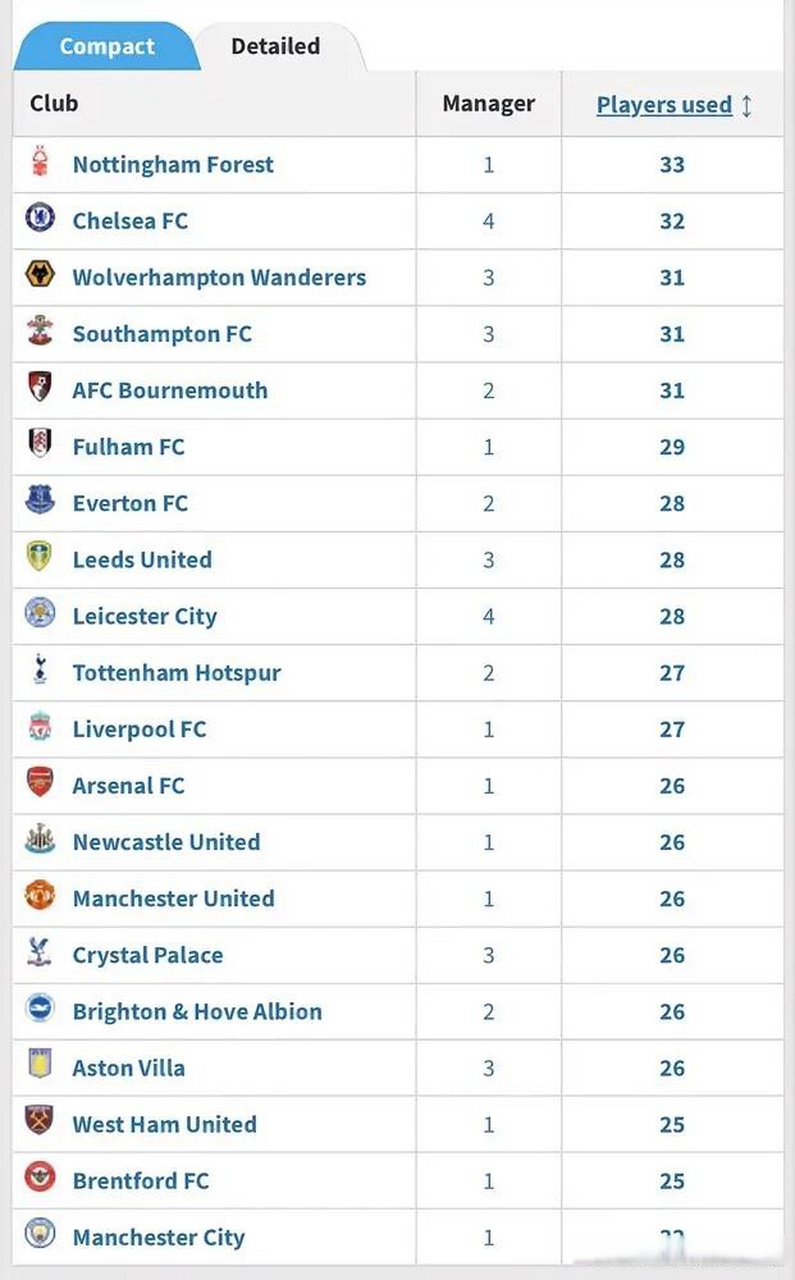Click the Arsenal FC cannon crest
The height and width of the screenshot is (1280, 795).
click(x=40, y=783)
